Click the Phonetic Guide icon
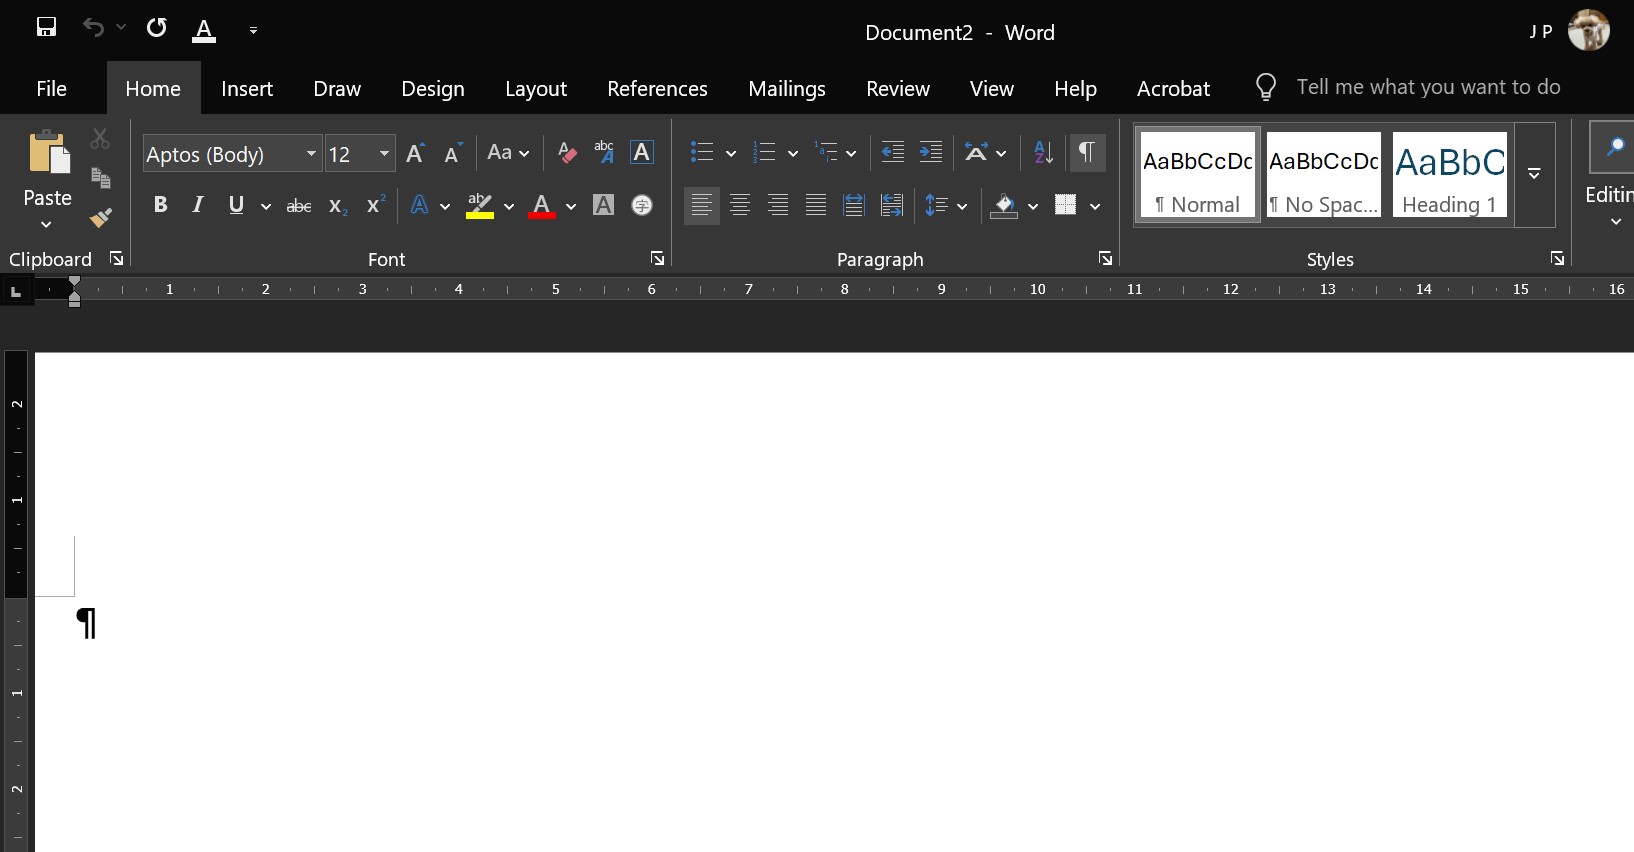The width and height of the screenshot is (1634, 852). [x=604, y=152]
